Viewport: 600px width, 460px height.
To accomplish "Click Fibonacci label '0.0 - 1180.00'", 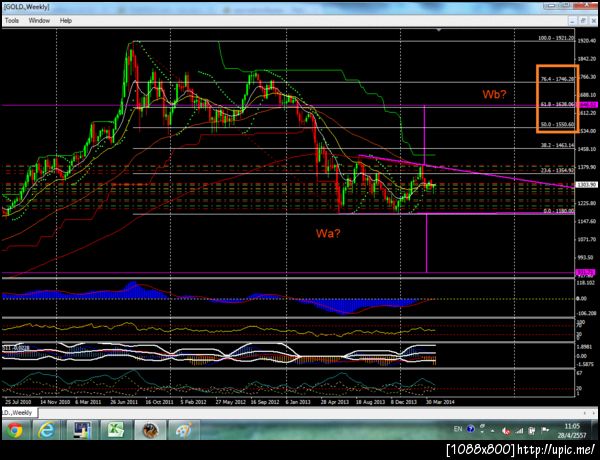I will pyautogui.click(x=559, y=211).
